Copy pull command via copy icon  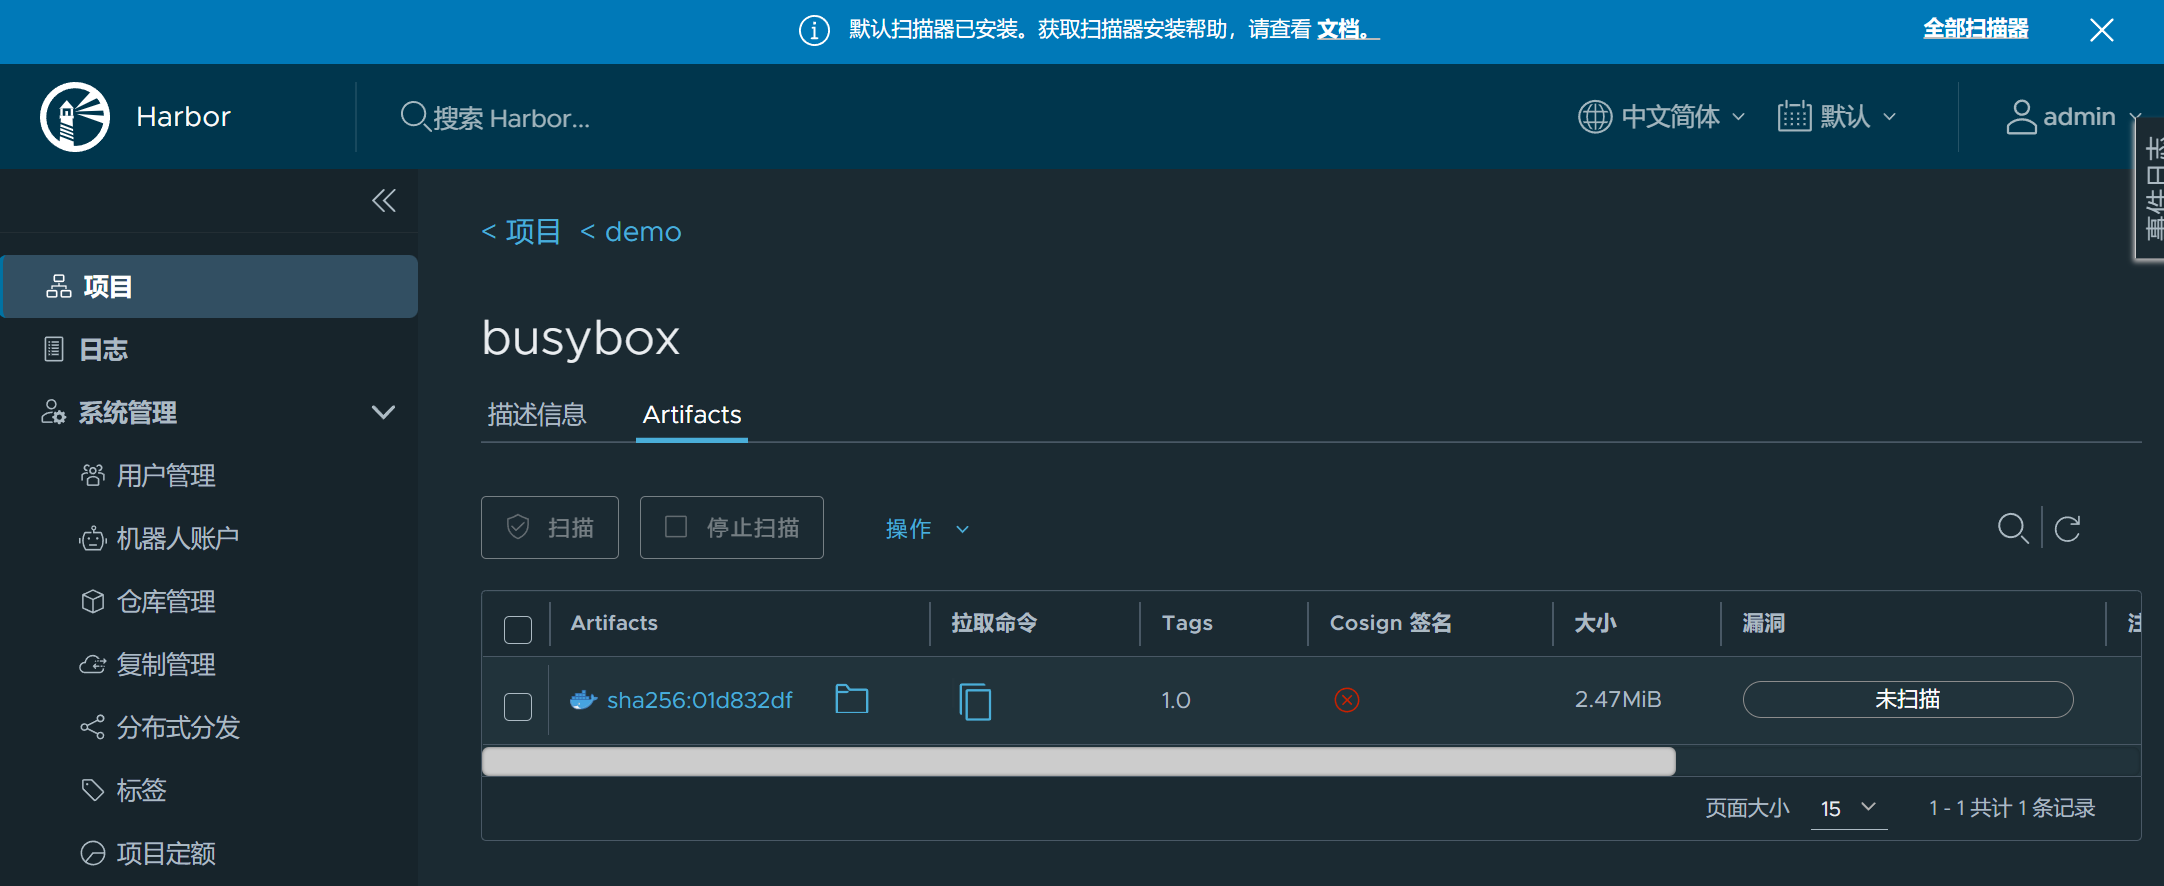click(975, 701)
